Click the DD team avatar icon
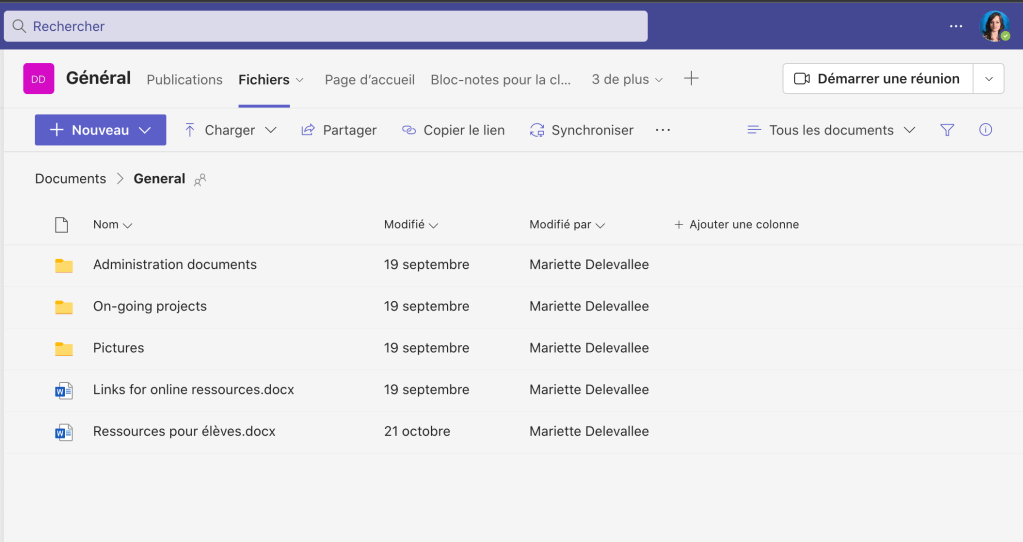 [39, 79]
